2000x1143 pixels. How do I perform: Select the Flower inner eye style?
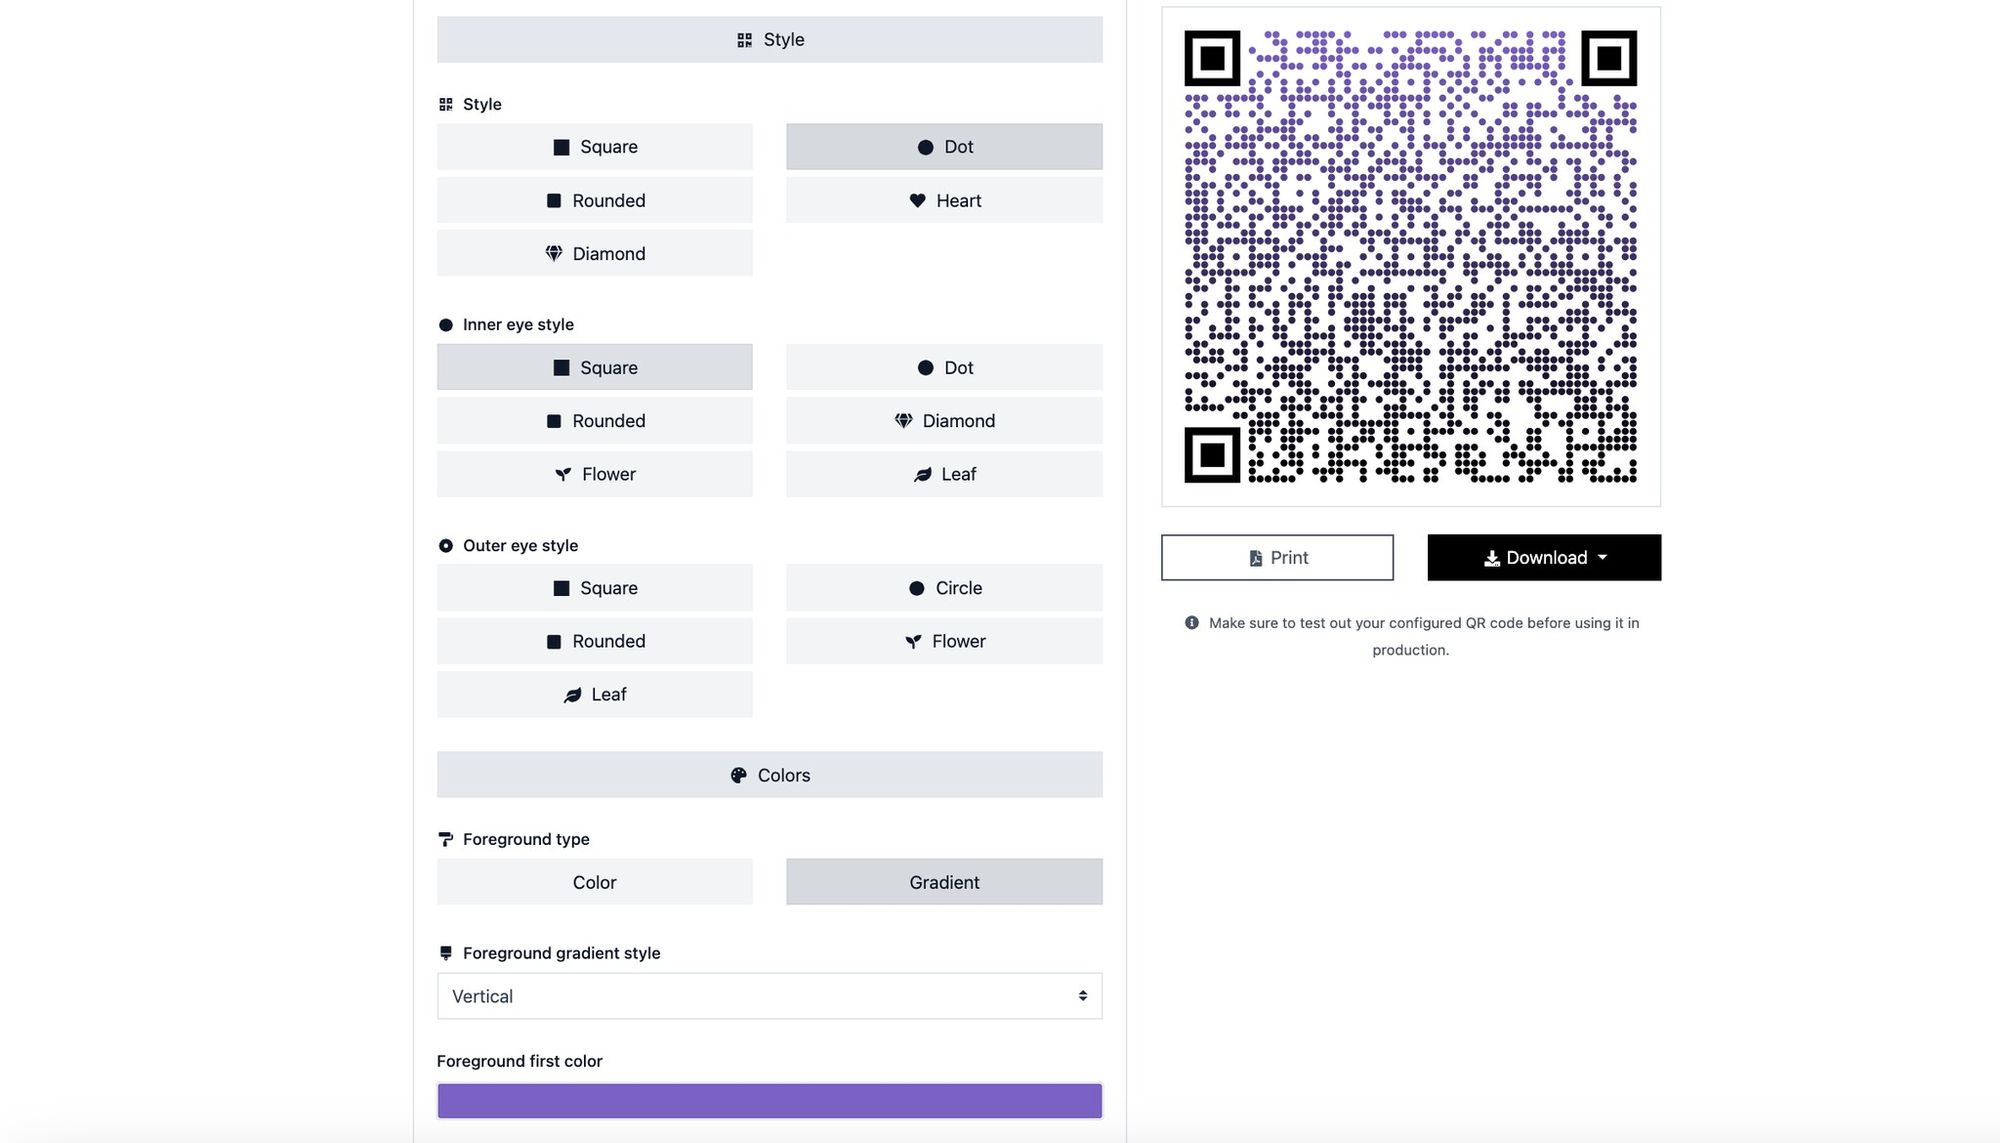[x=593, y=473]
